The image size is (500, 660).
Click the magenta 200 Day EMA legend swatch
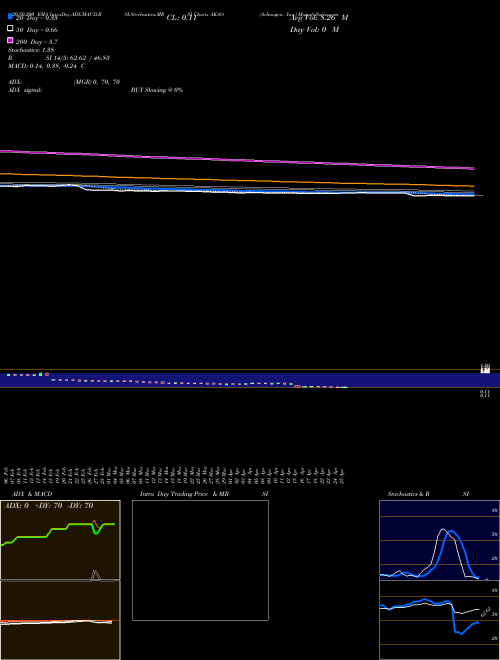point(10,40)
